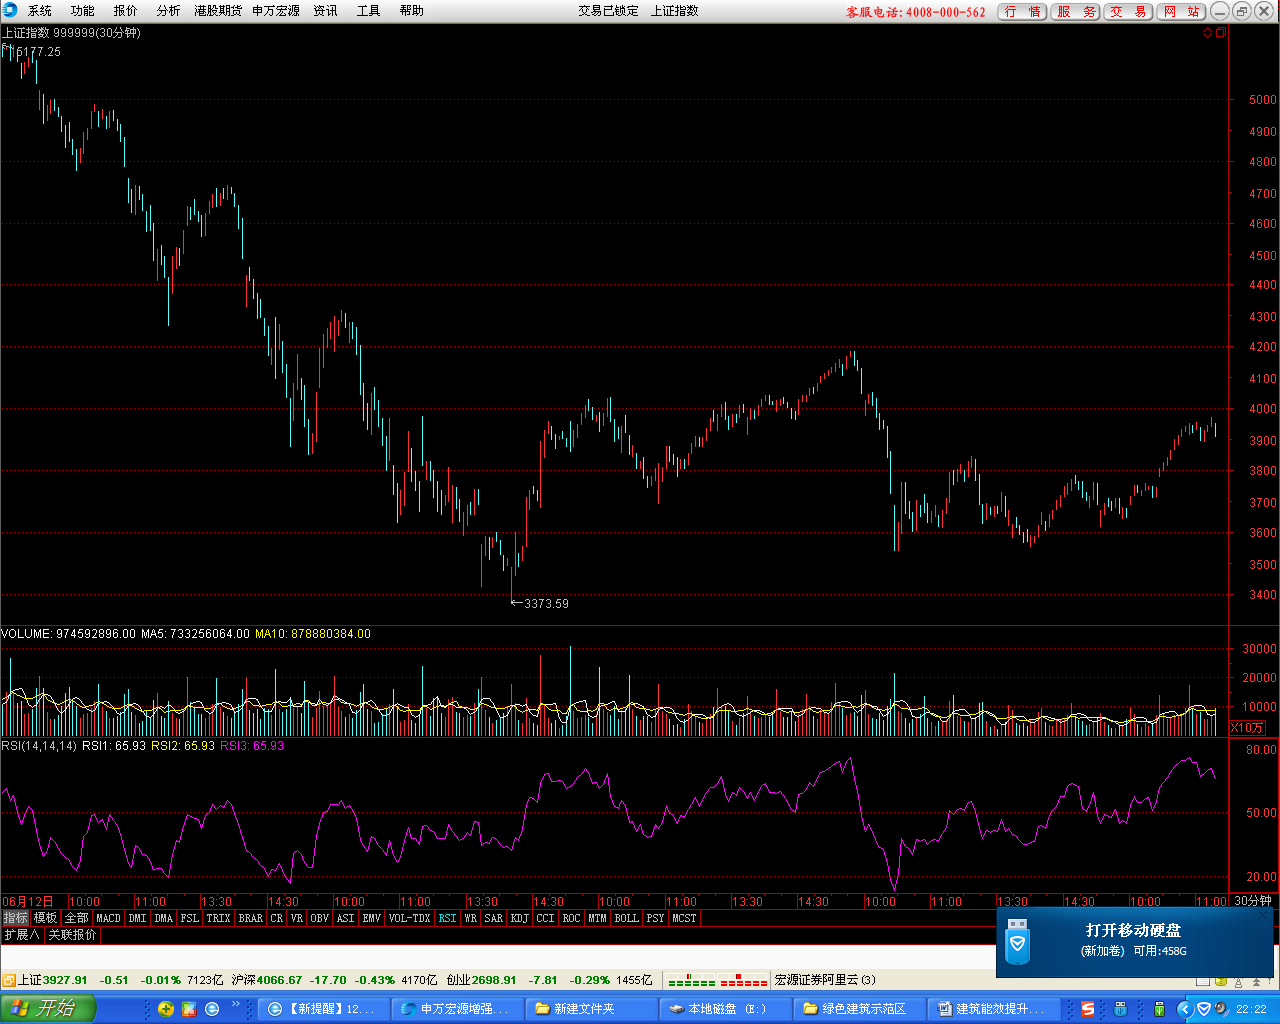Switch indicator to WR
This screenshot has height=1024, width=1280.
(x=471, y=918)
